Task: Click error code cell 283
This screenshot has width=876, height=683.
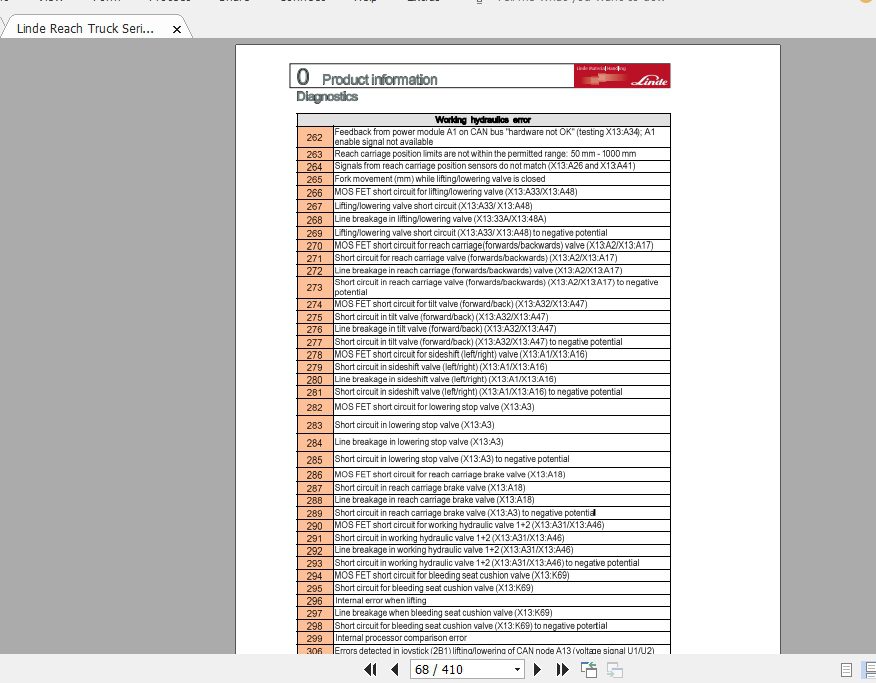Action: [315, 425]
